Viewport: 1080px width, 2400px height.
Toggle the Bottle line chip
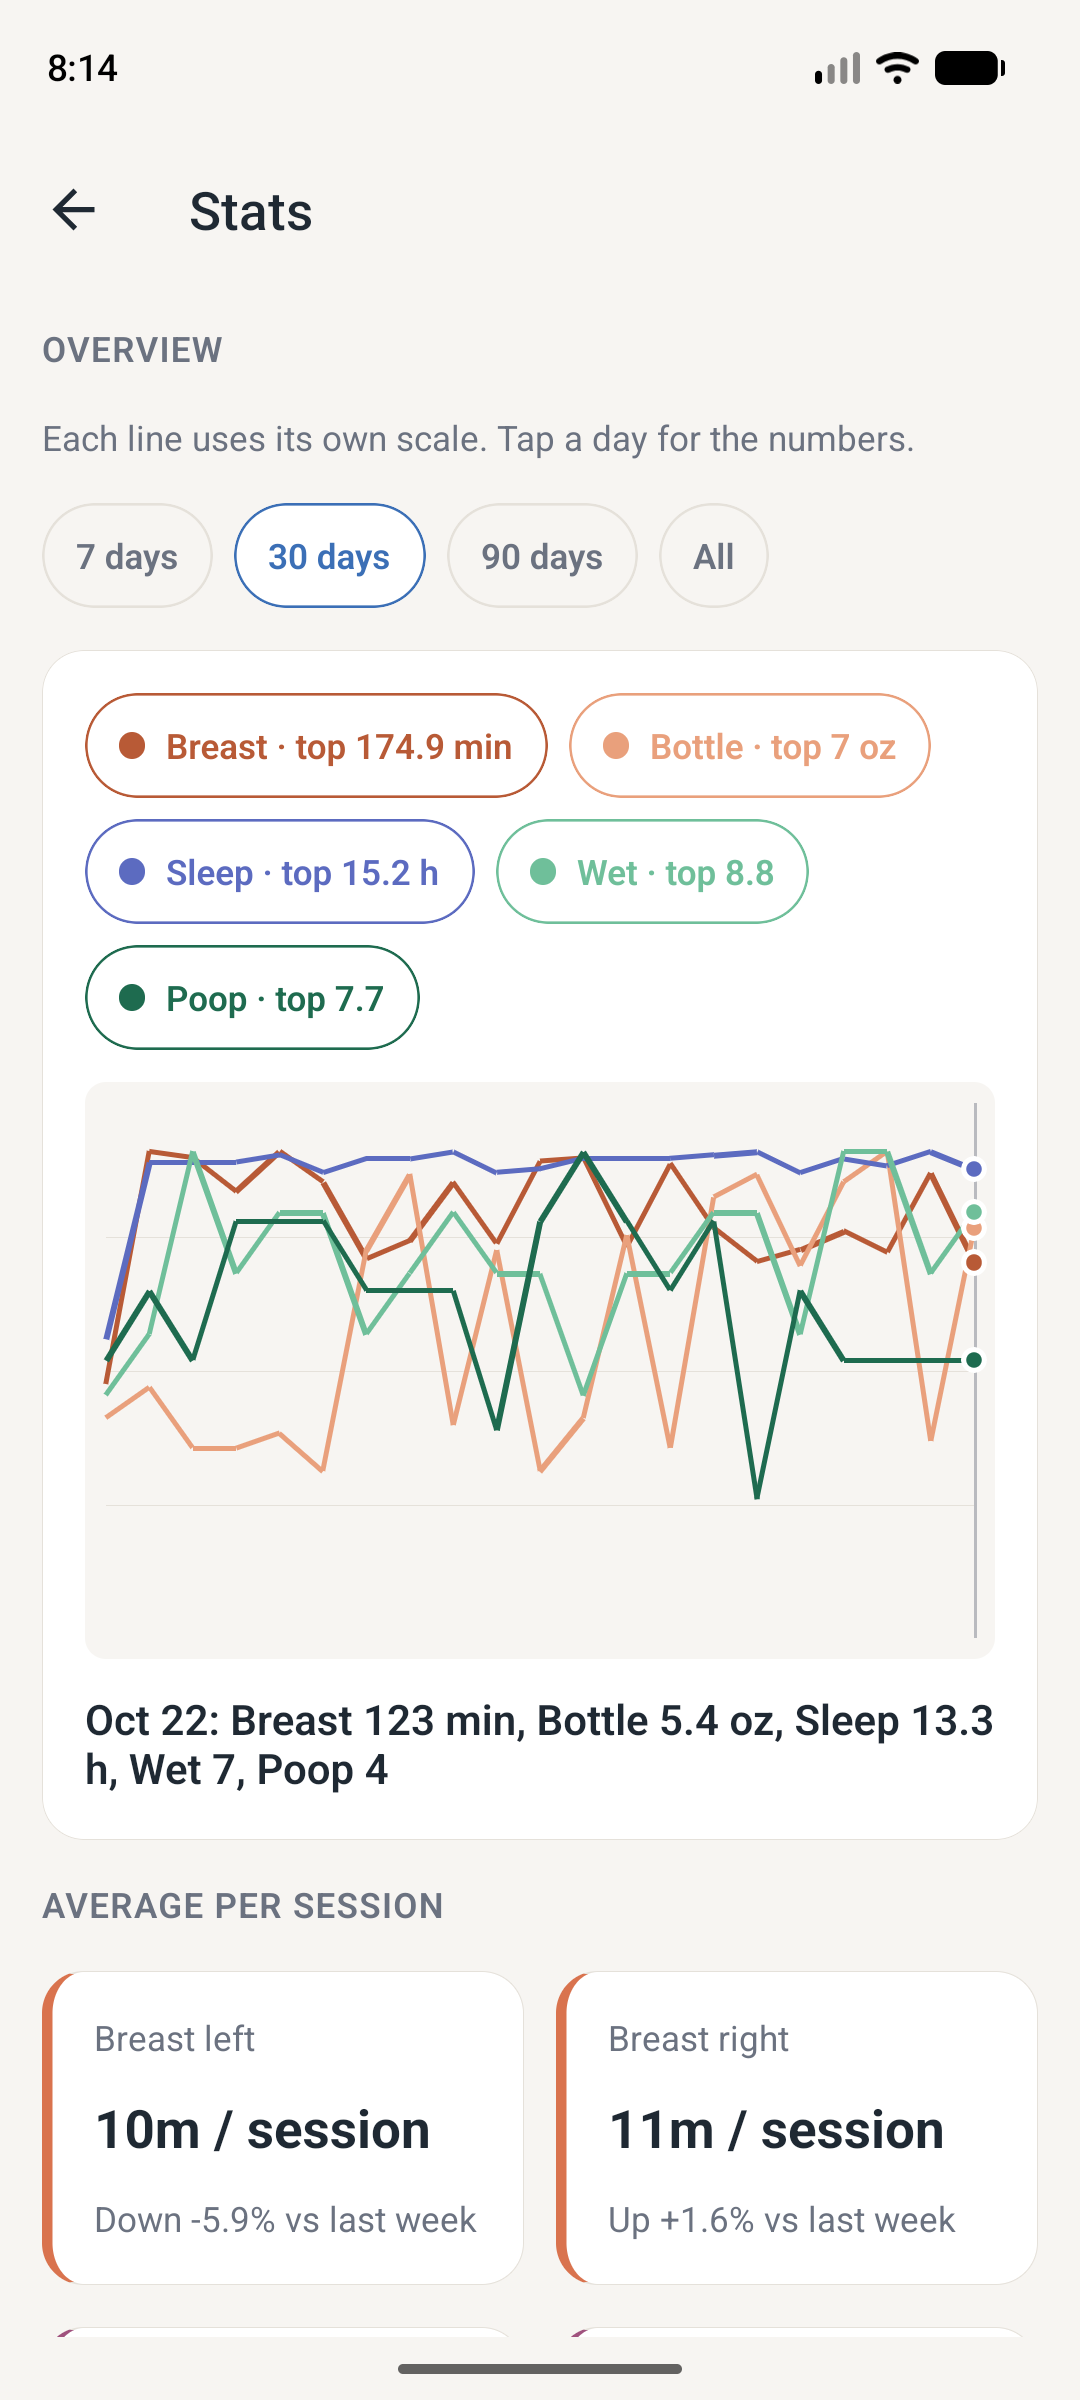[749, 746]
